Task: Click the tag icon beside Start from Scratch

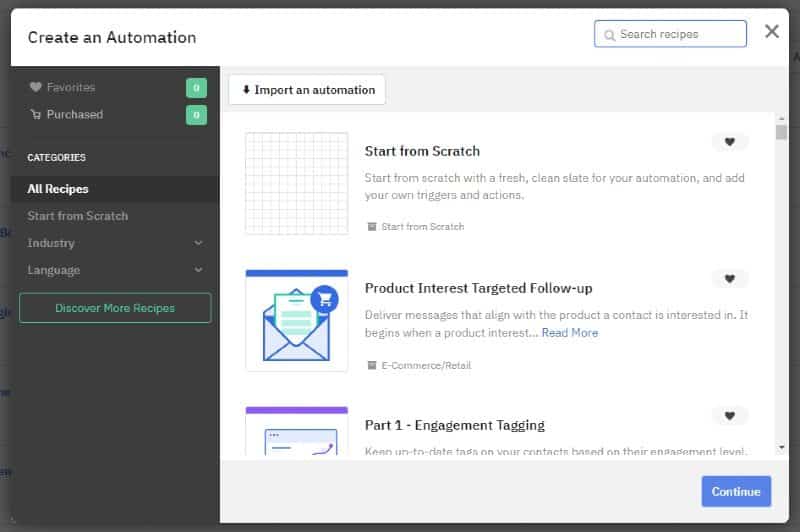Action: pos(372,226)
